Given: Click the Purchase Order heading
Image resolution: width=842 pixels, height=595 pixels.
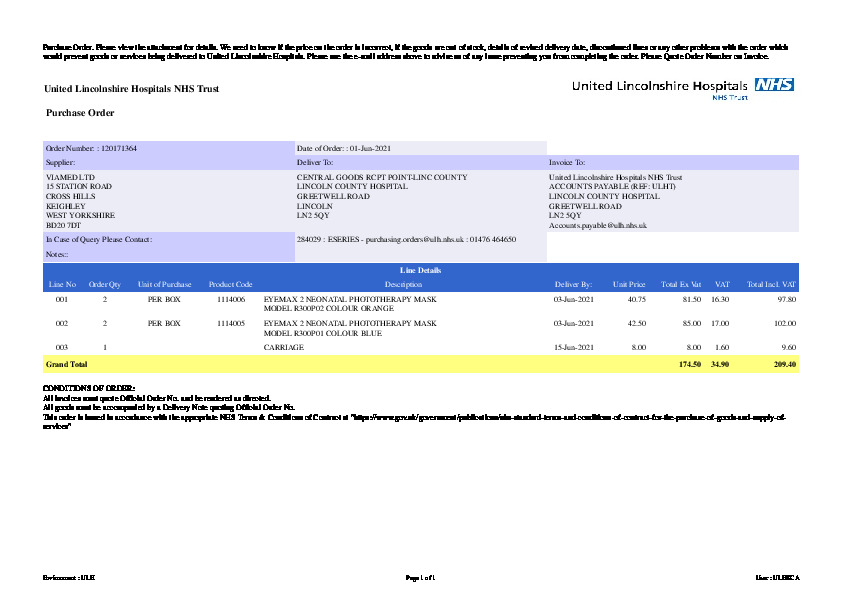Looking at the screenshot, I should click(81, 113).
